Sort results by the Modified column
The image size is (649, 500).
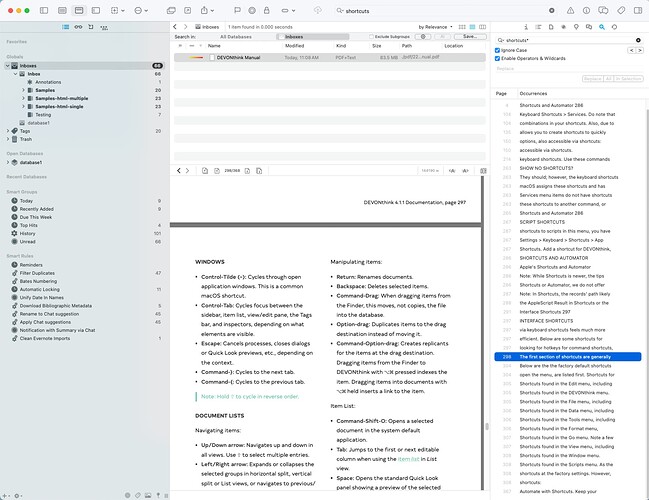(295, 46)
